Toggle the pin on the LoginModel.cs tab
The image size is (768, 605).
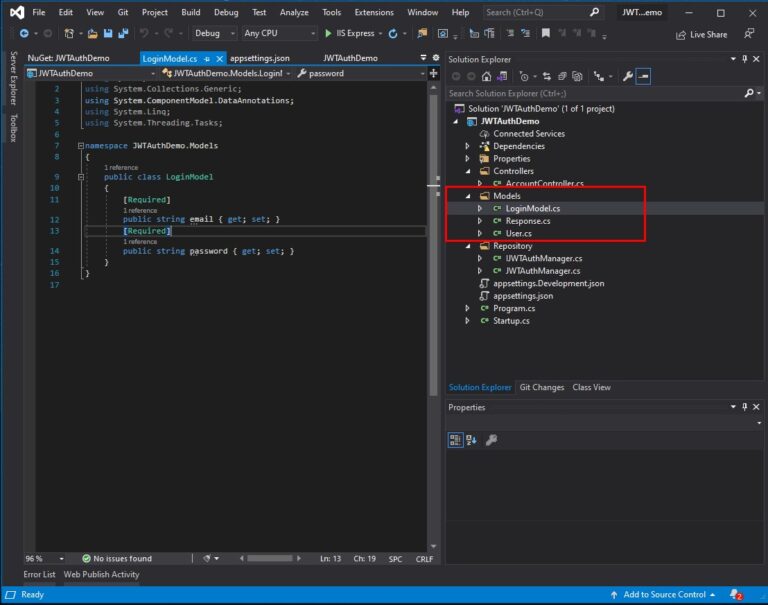click(x=207, y=59)
